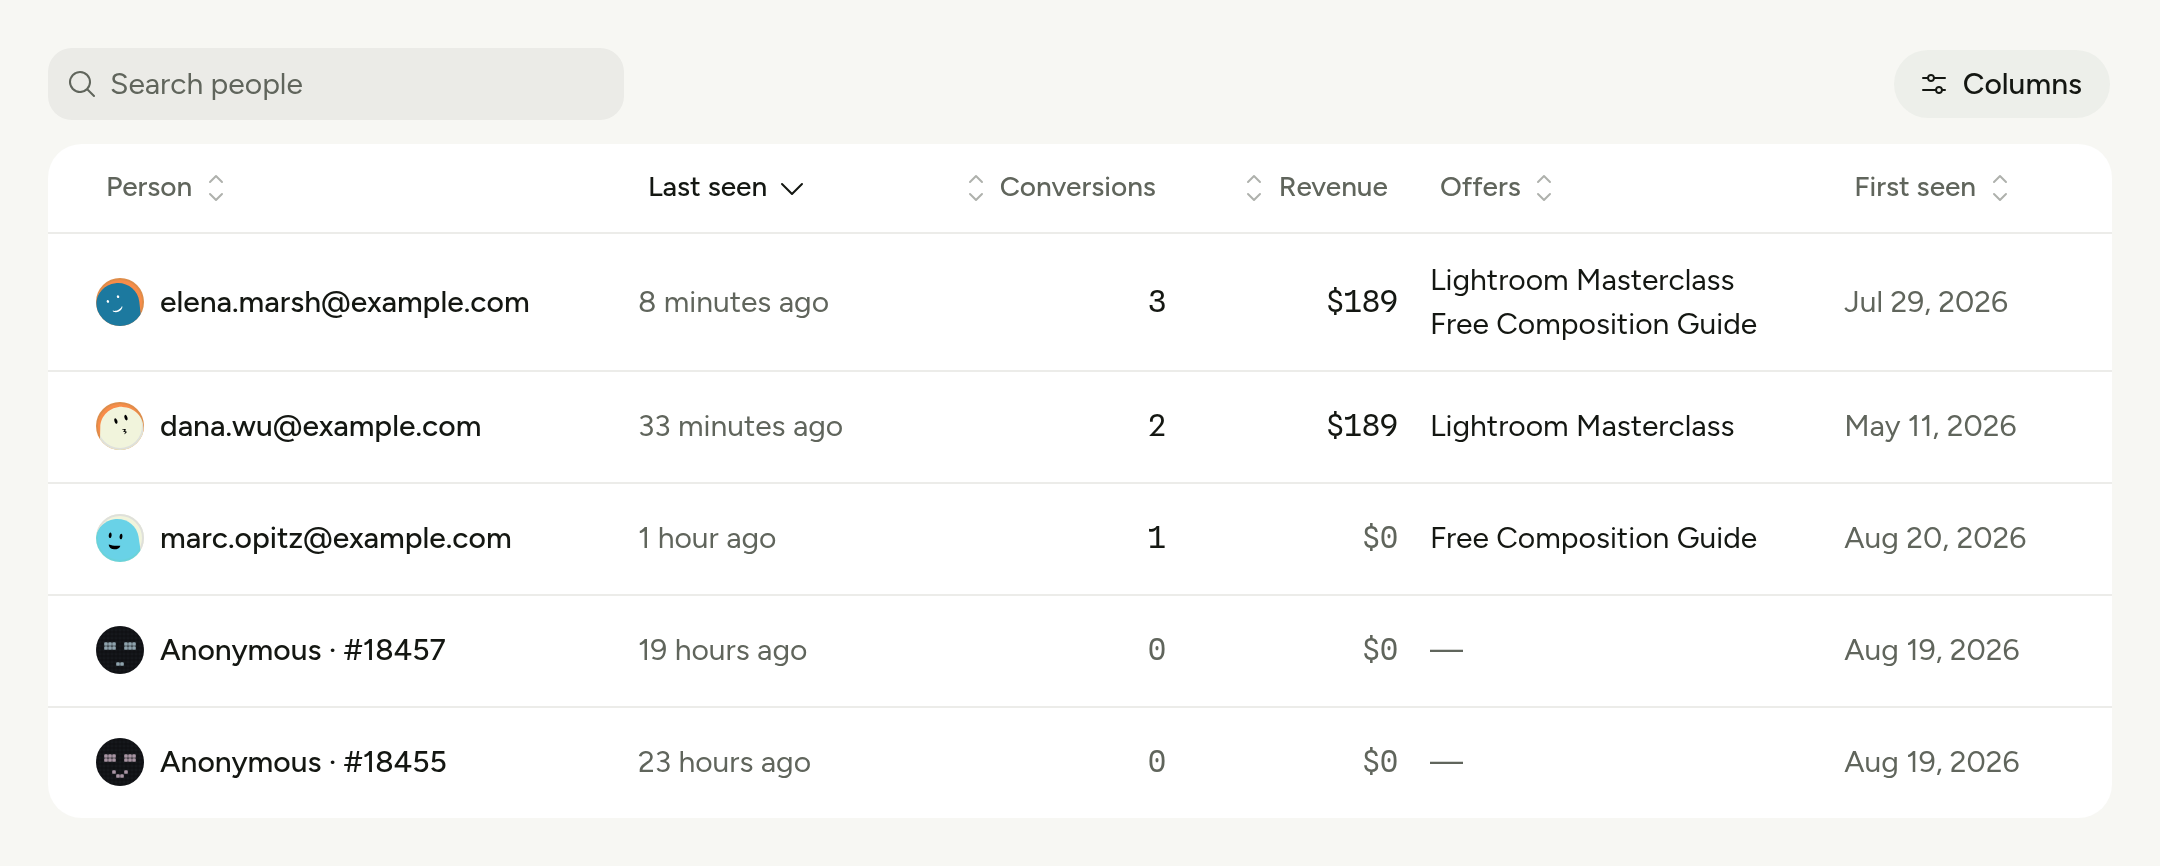This screenshot has height=866, width=2160.
Task: Click the sort arrows beside the Revenue header
Action: pyautogui.click(x=1254, y=187)
